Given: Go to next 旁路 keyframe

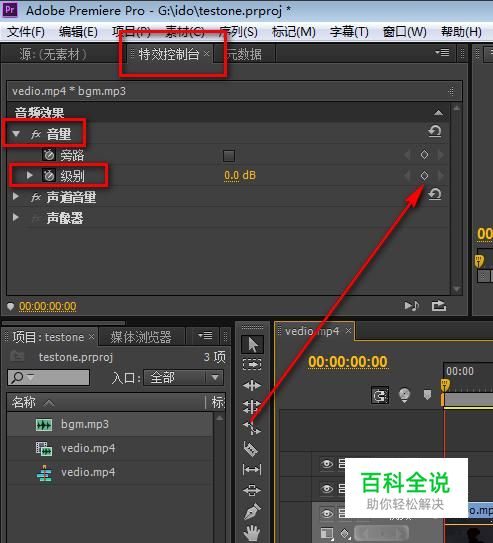Looking at the screenshot, I should point(441,155).
